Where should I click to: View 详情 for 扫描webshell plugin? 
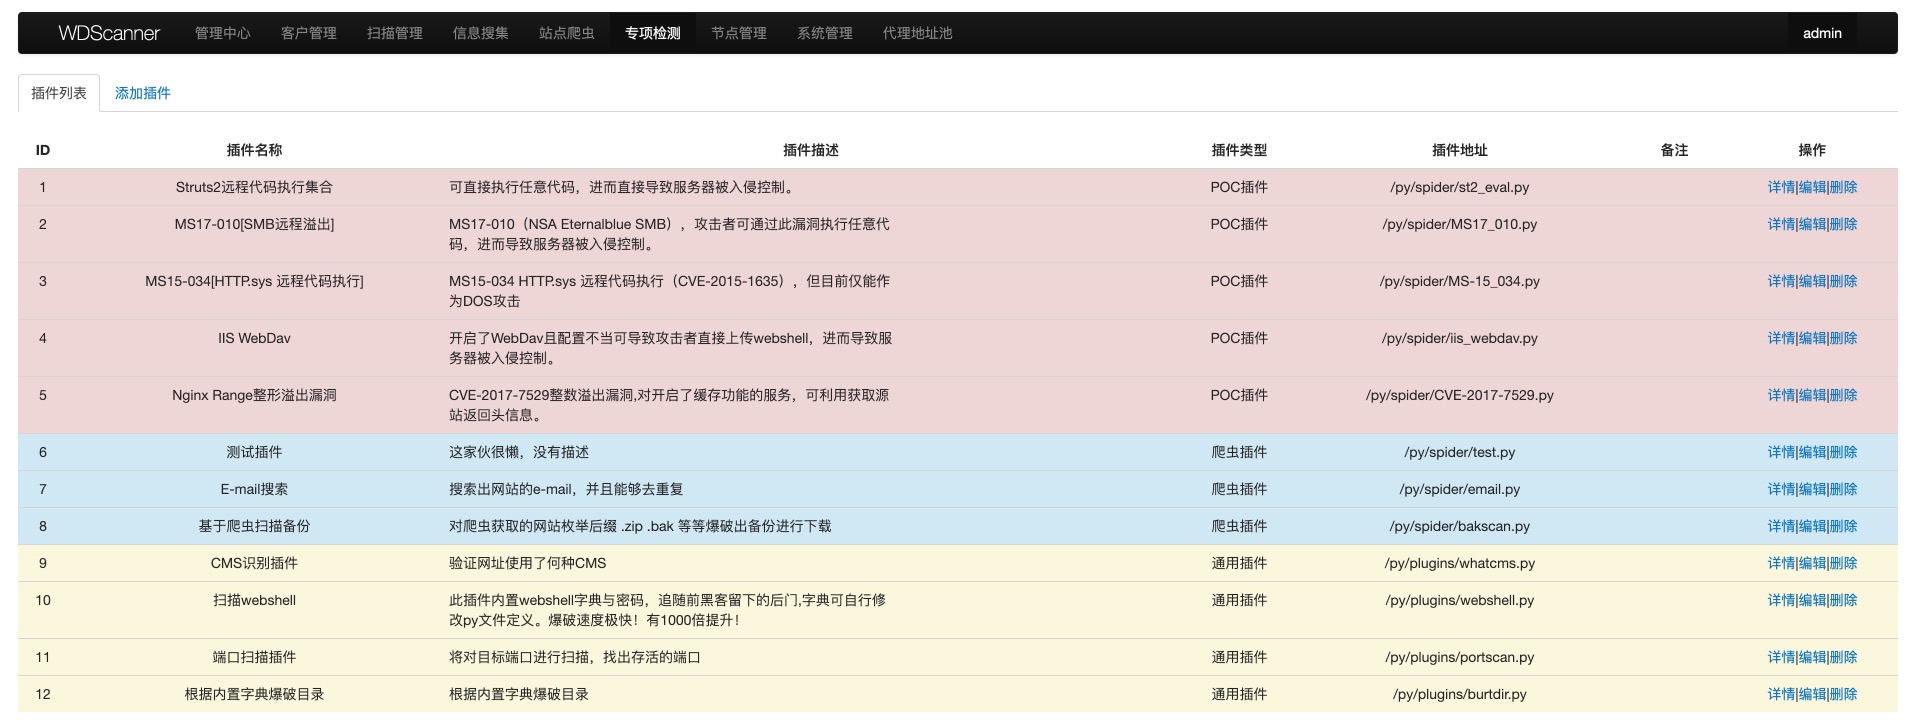click(1781, 600)
